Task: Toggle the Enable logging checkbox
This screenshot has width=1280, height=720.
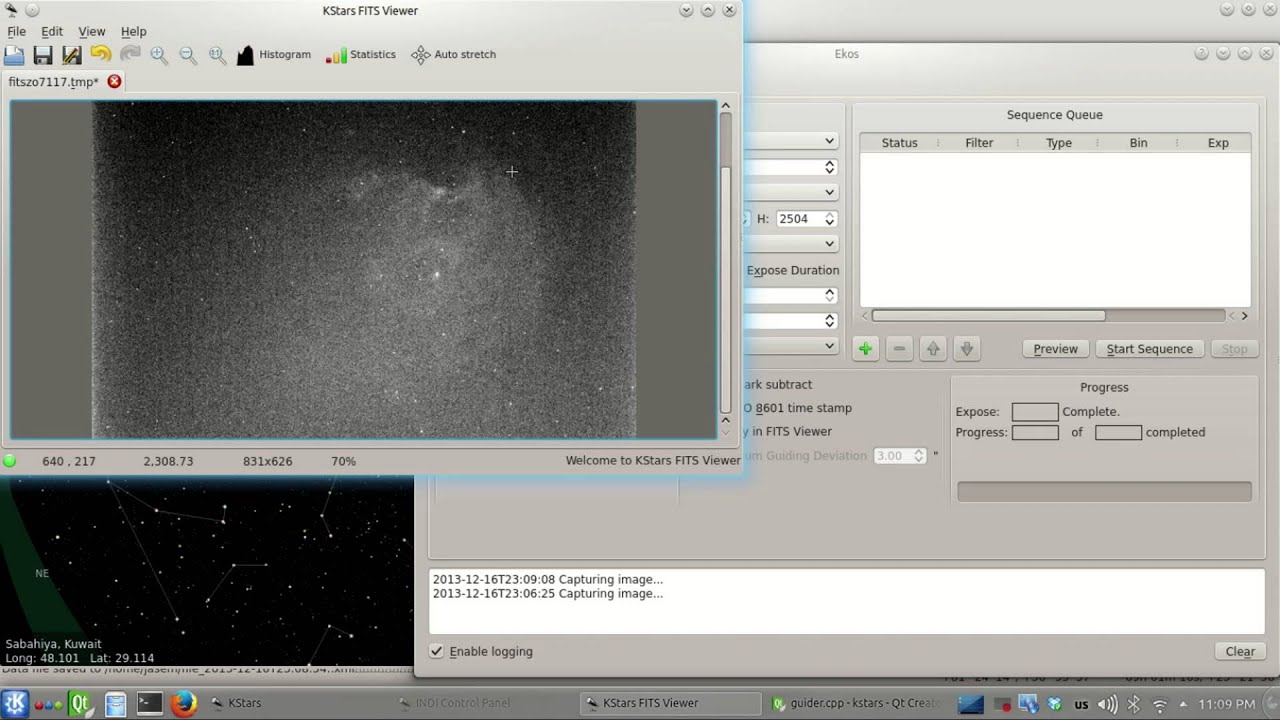Action: tap(437, 651)
